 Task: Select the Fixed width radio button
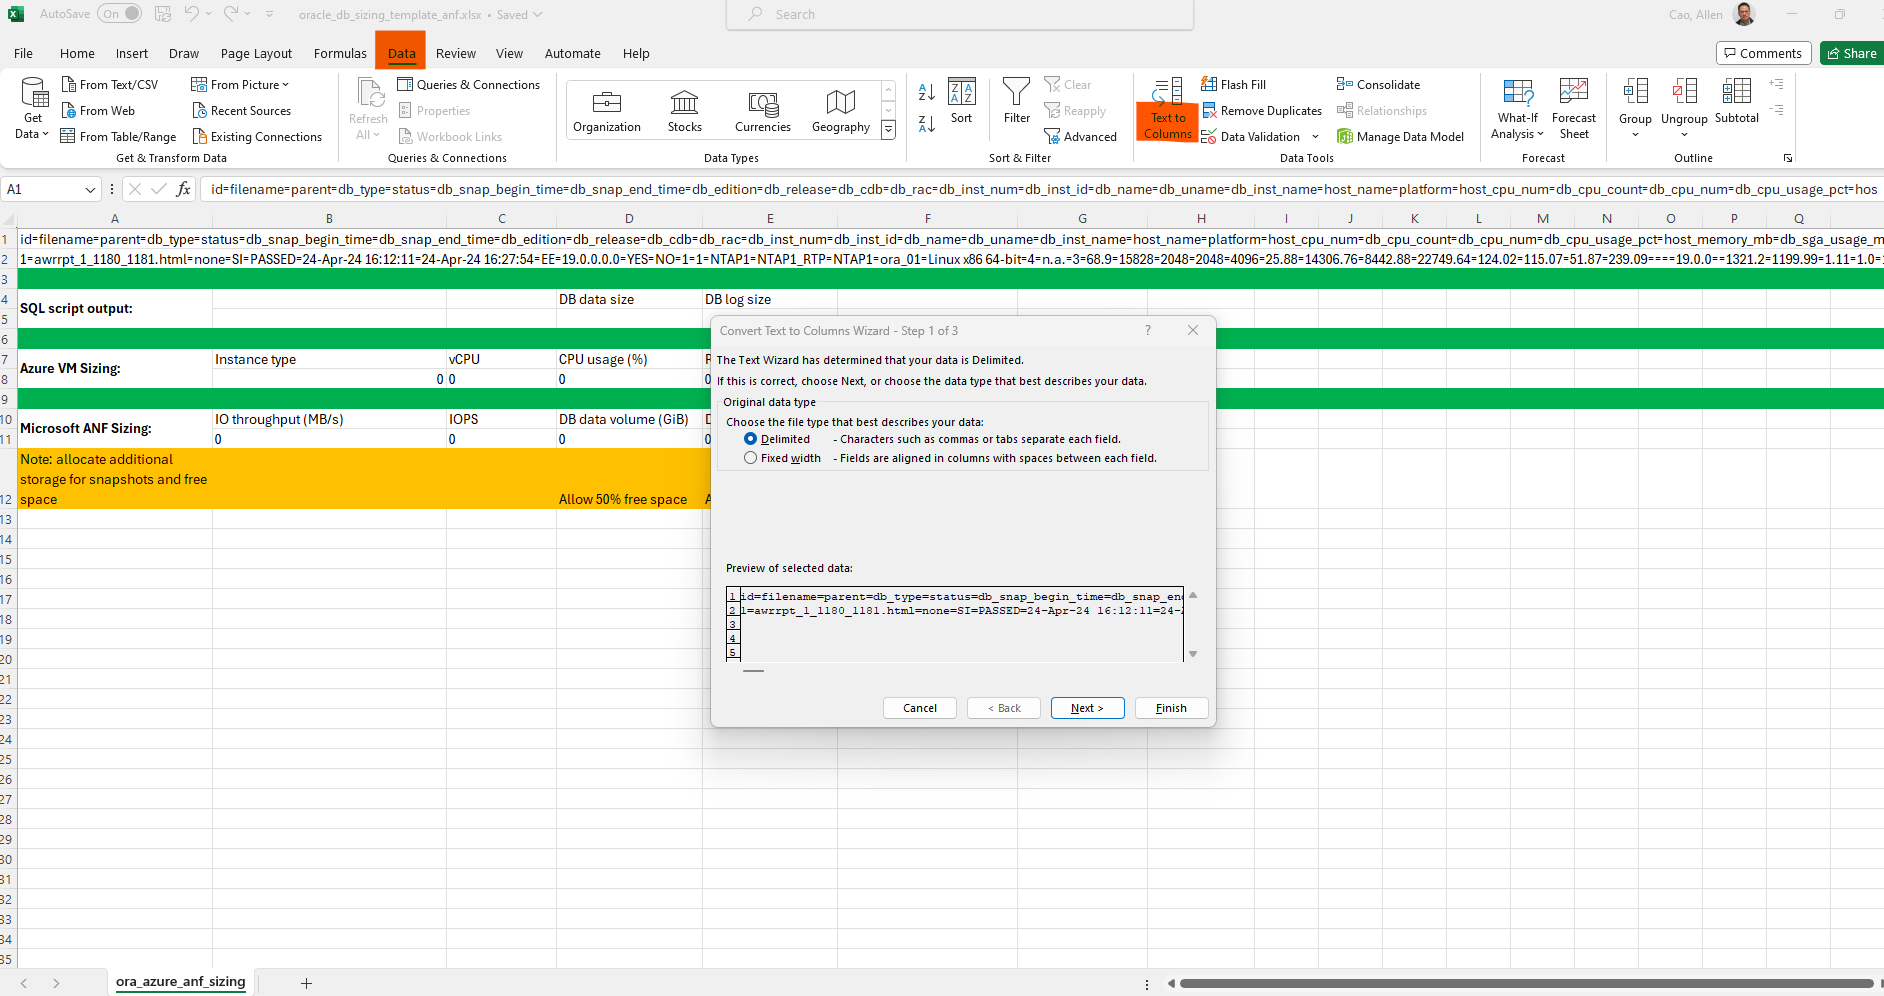pyautogui.click(x=750, y=458)
